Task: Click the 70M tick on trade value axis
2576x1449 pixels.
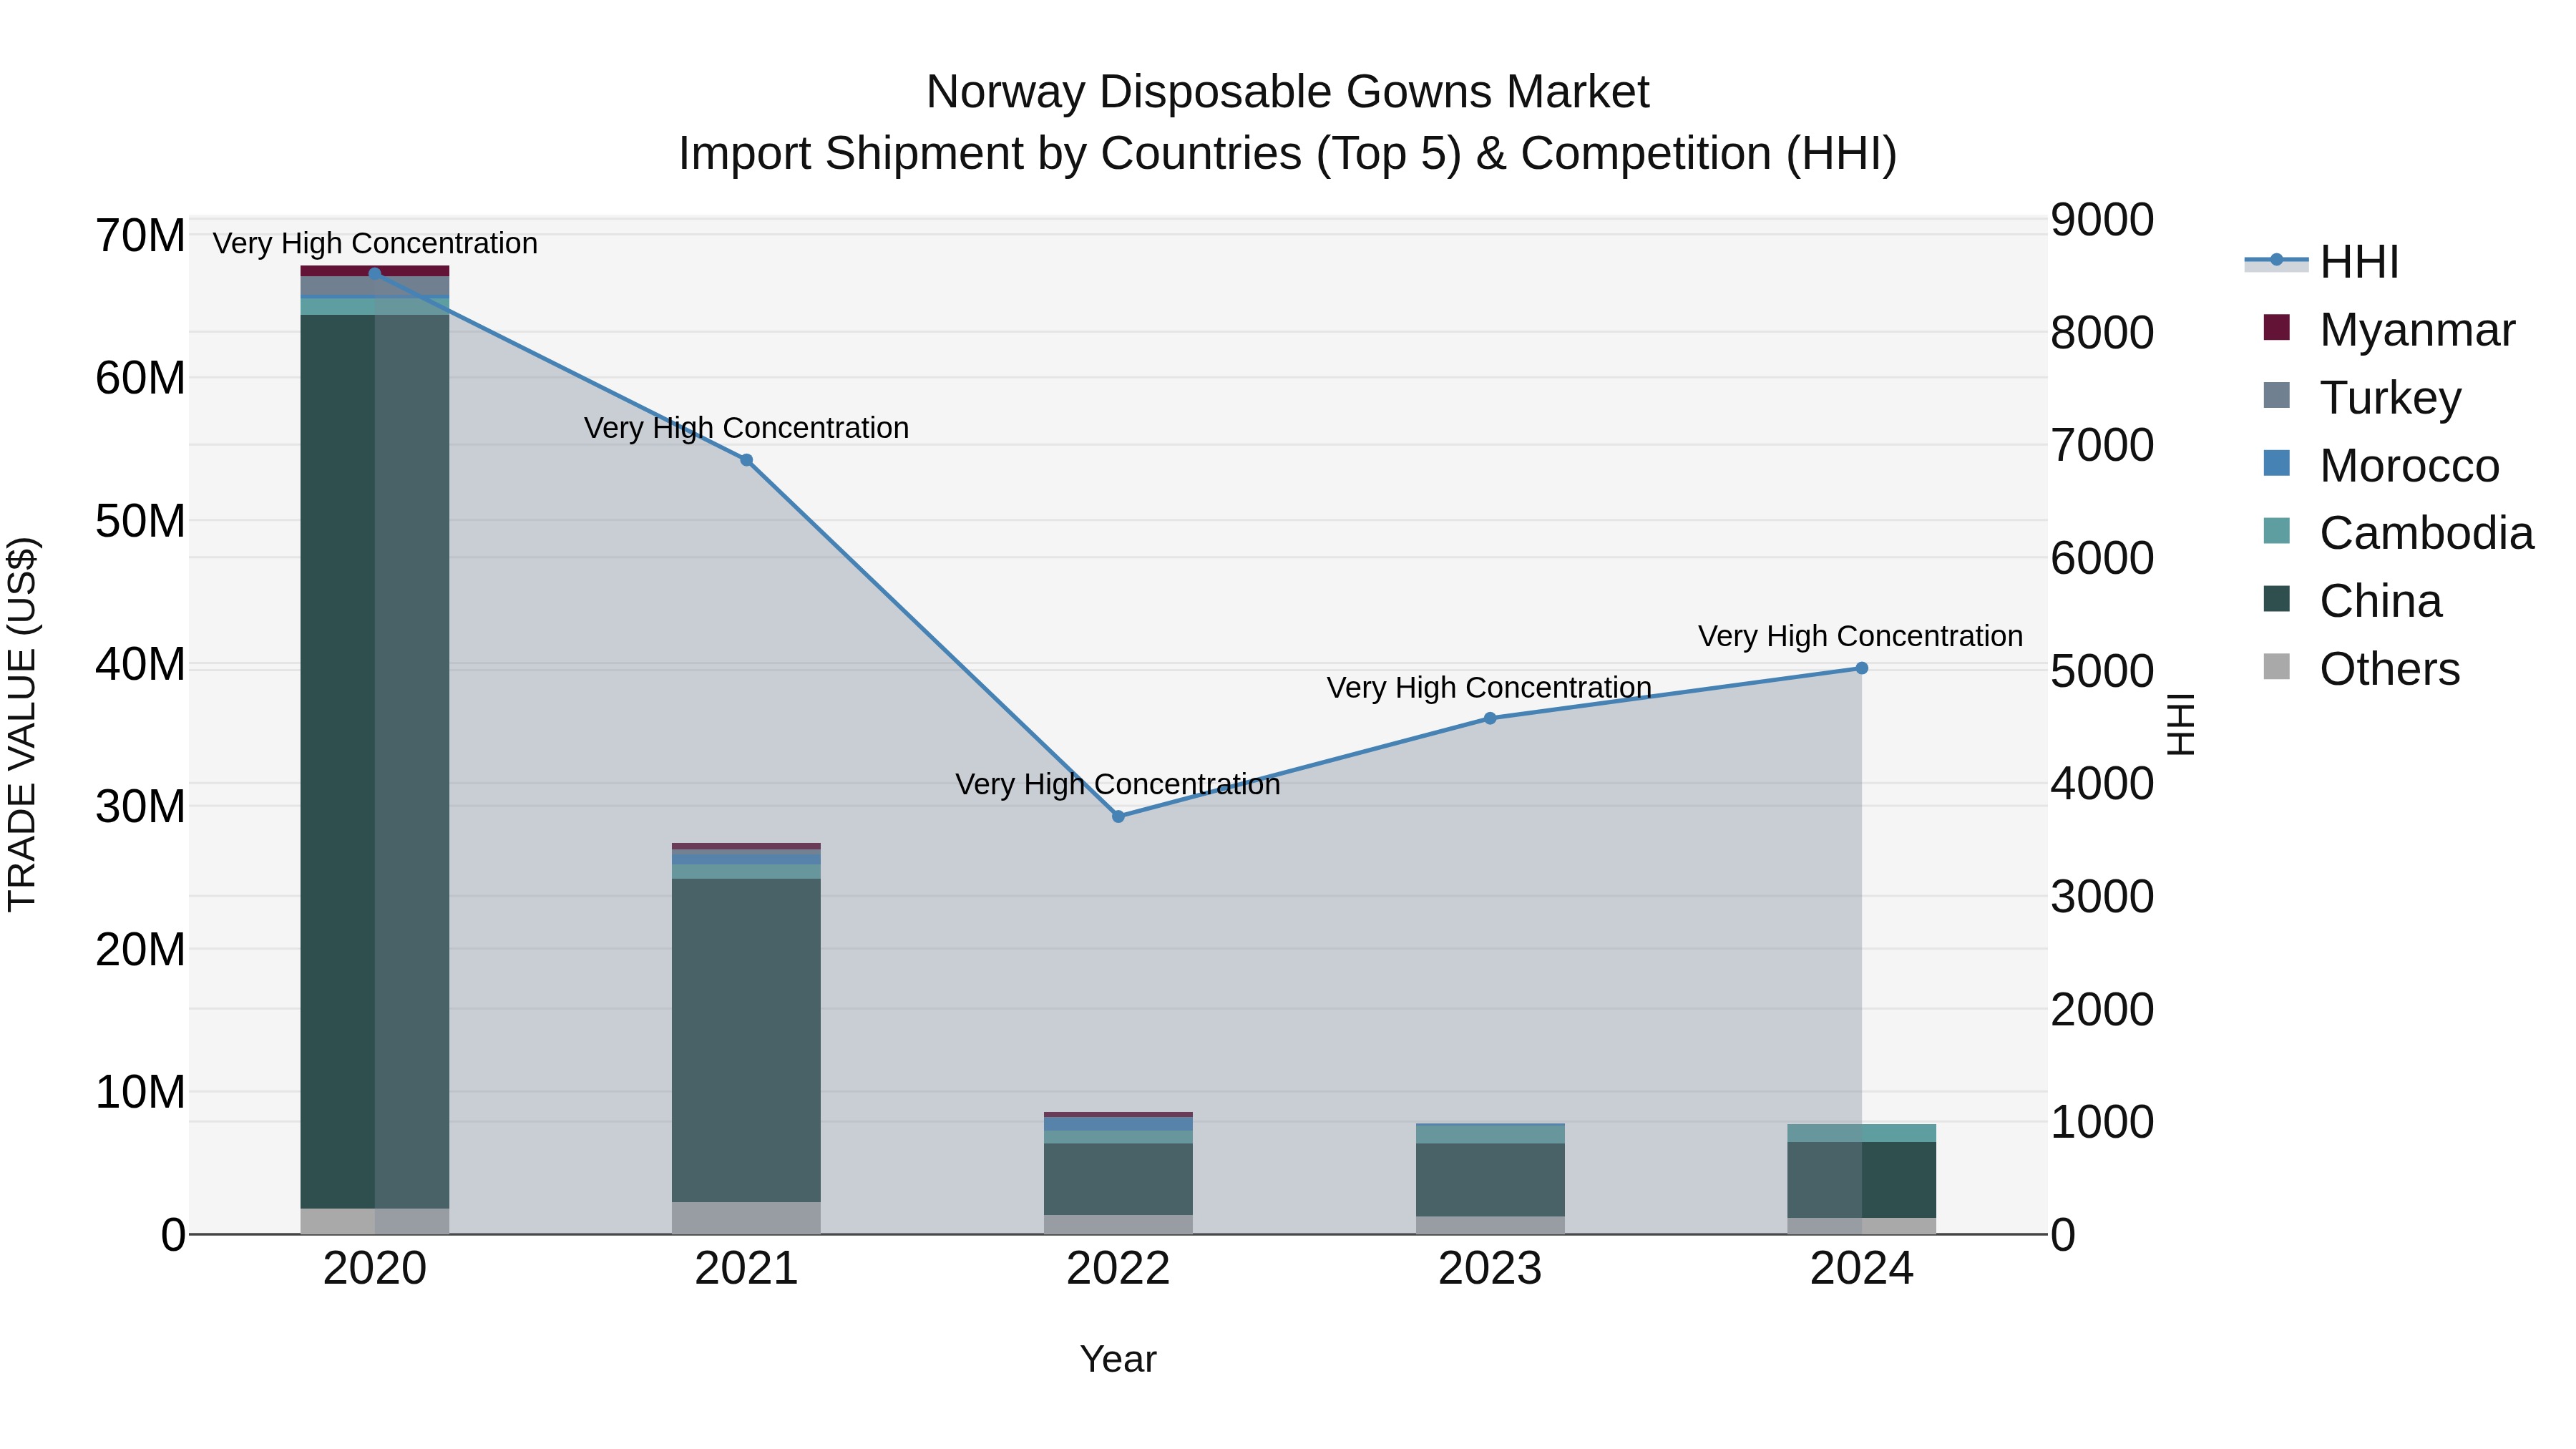Action: (140, 236)
